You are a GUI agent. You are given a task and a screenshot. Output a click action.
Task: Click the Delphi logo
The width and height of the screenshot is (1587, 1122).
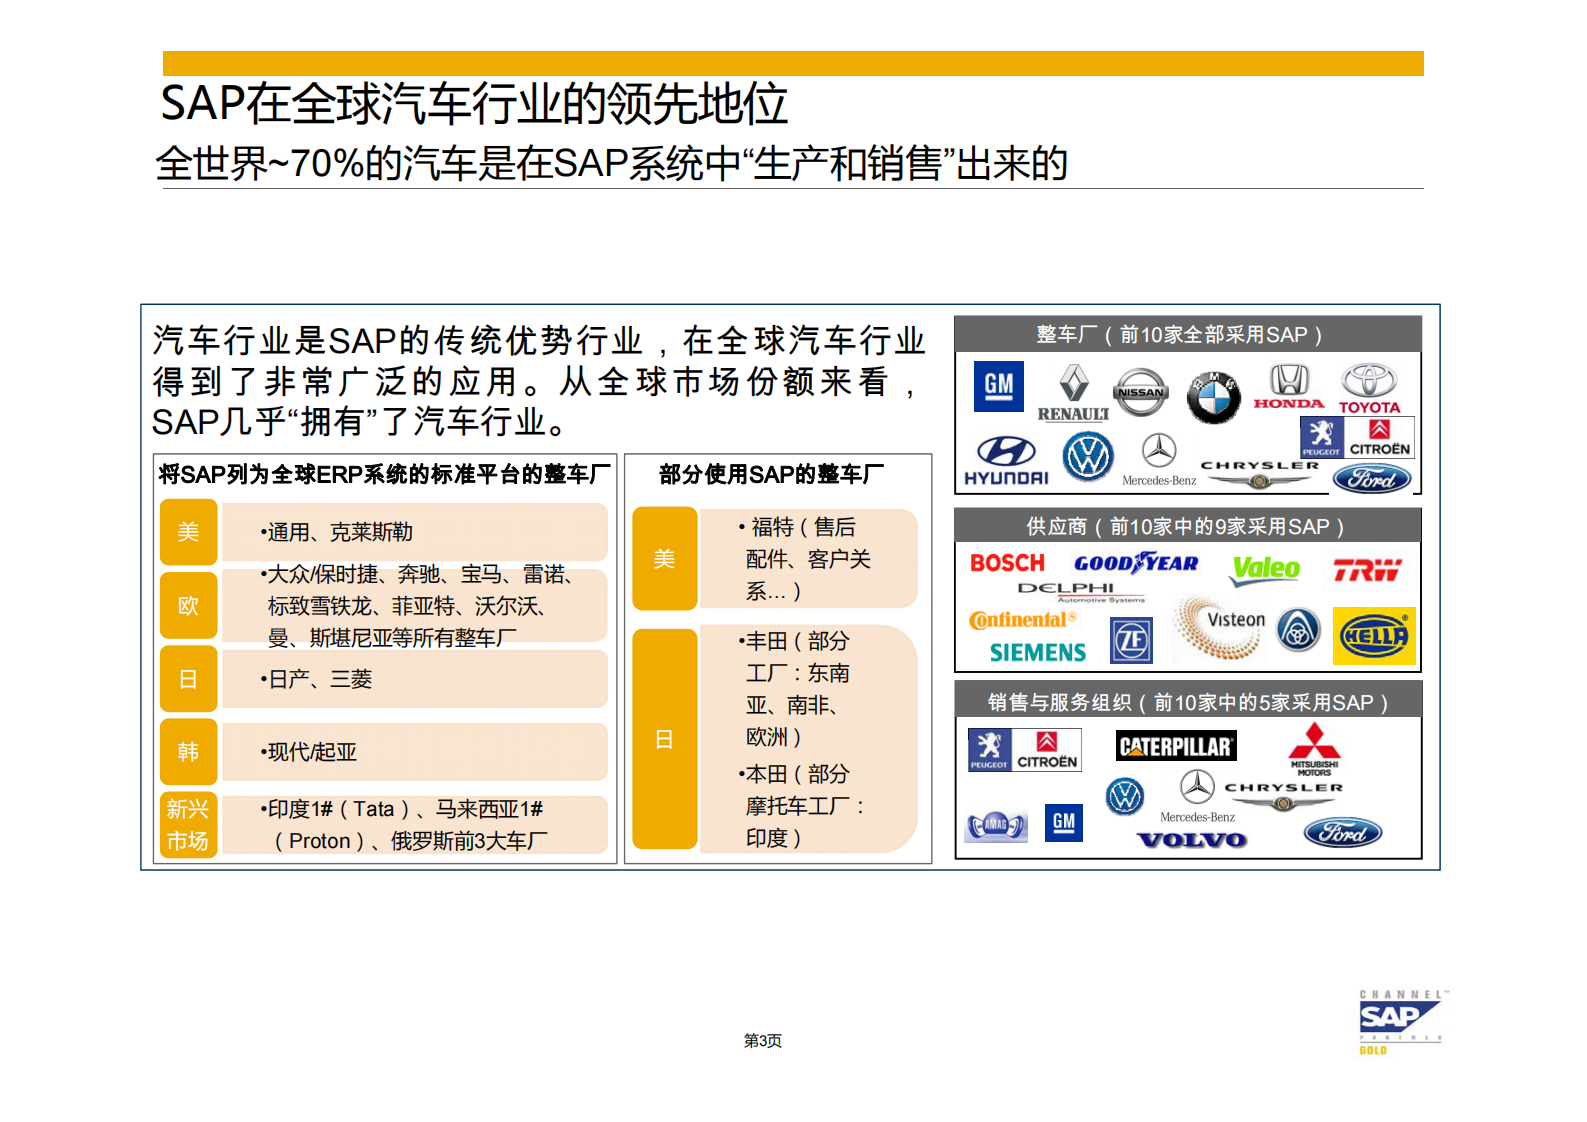pos(1081,591)
